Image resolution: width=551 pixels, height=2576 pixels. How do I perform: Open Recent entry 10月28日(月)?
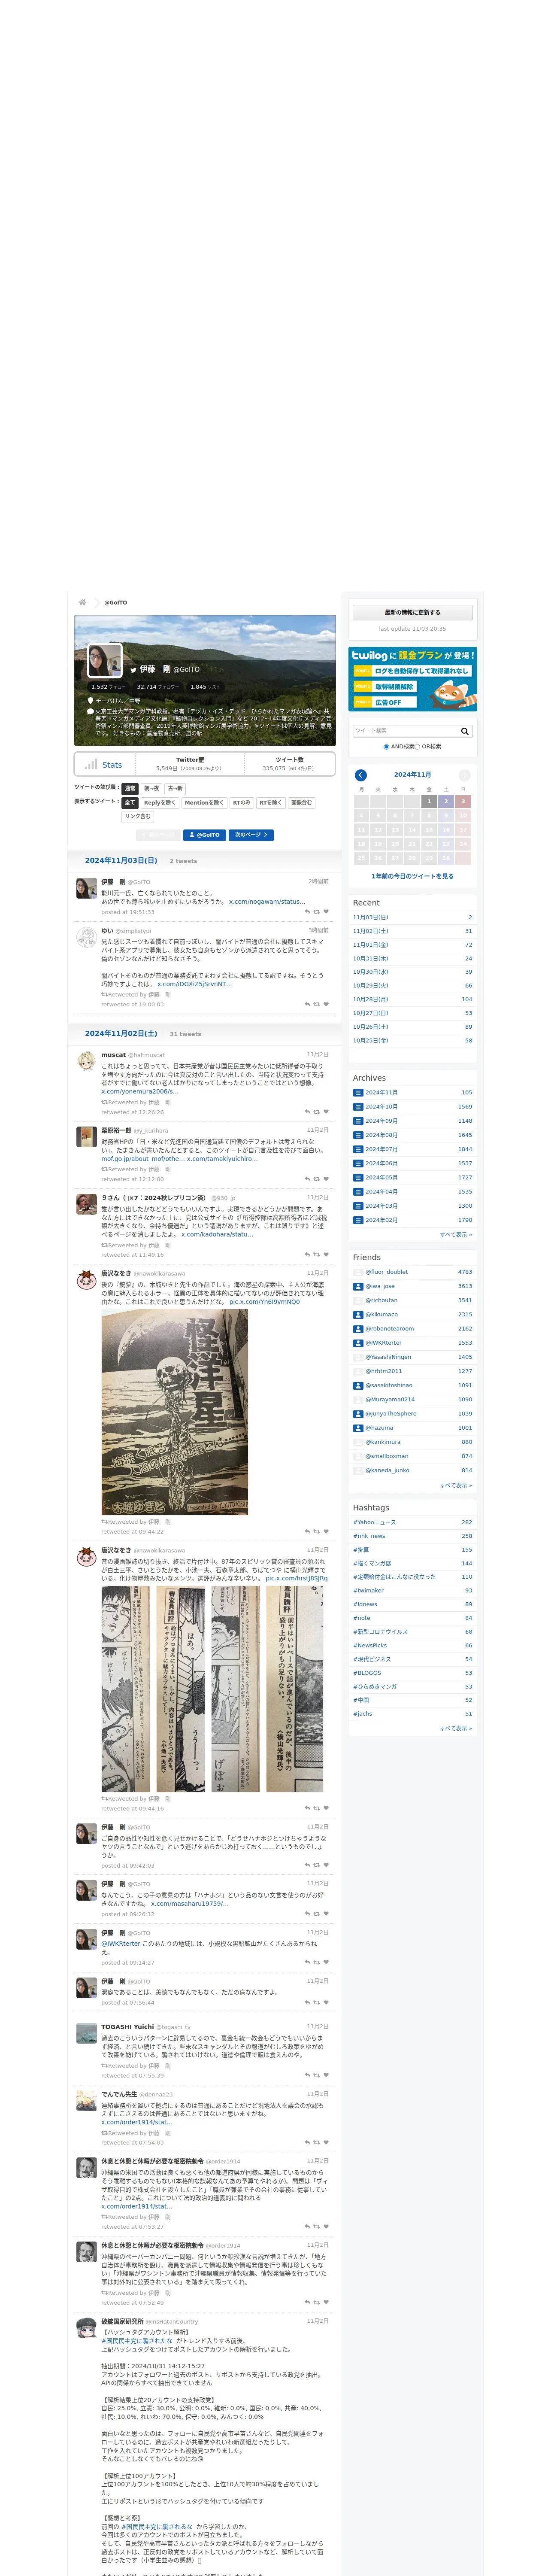(x=371, y=999)
